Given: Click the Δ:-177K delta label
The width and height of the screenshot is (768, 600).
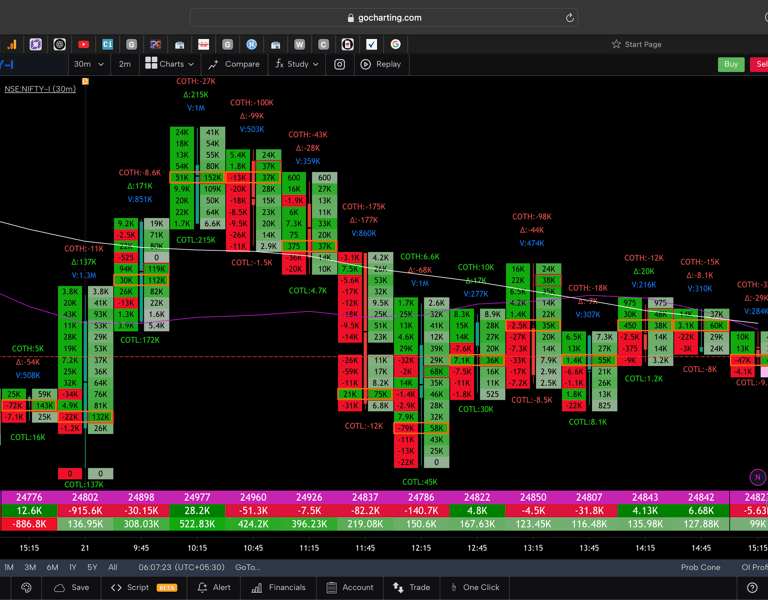Looking at the screenshot, I should tap(364, 220).
